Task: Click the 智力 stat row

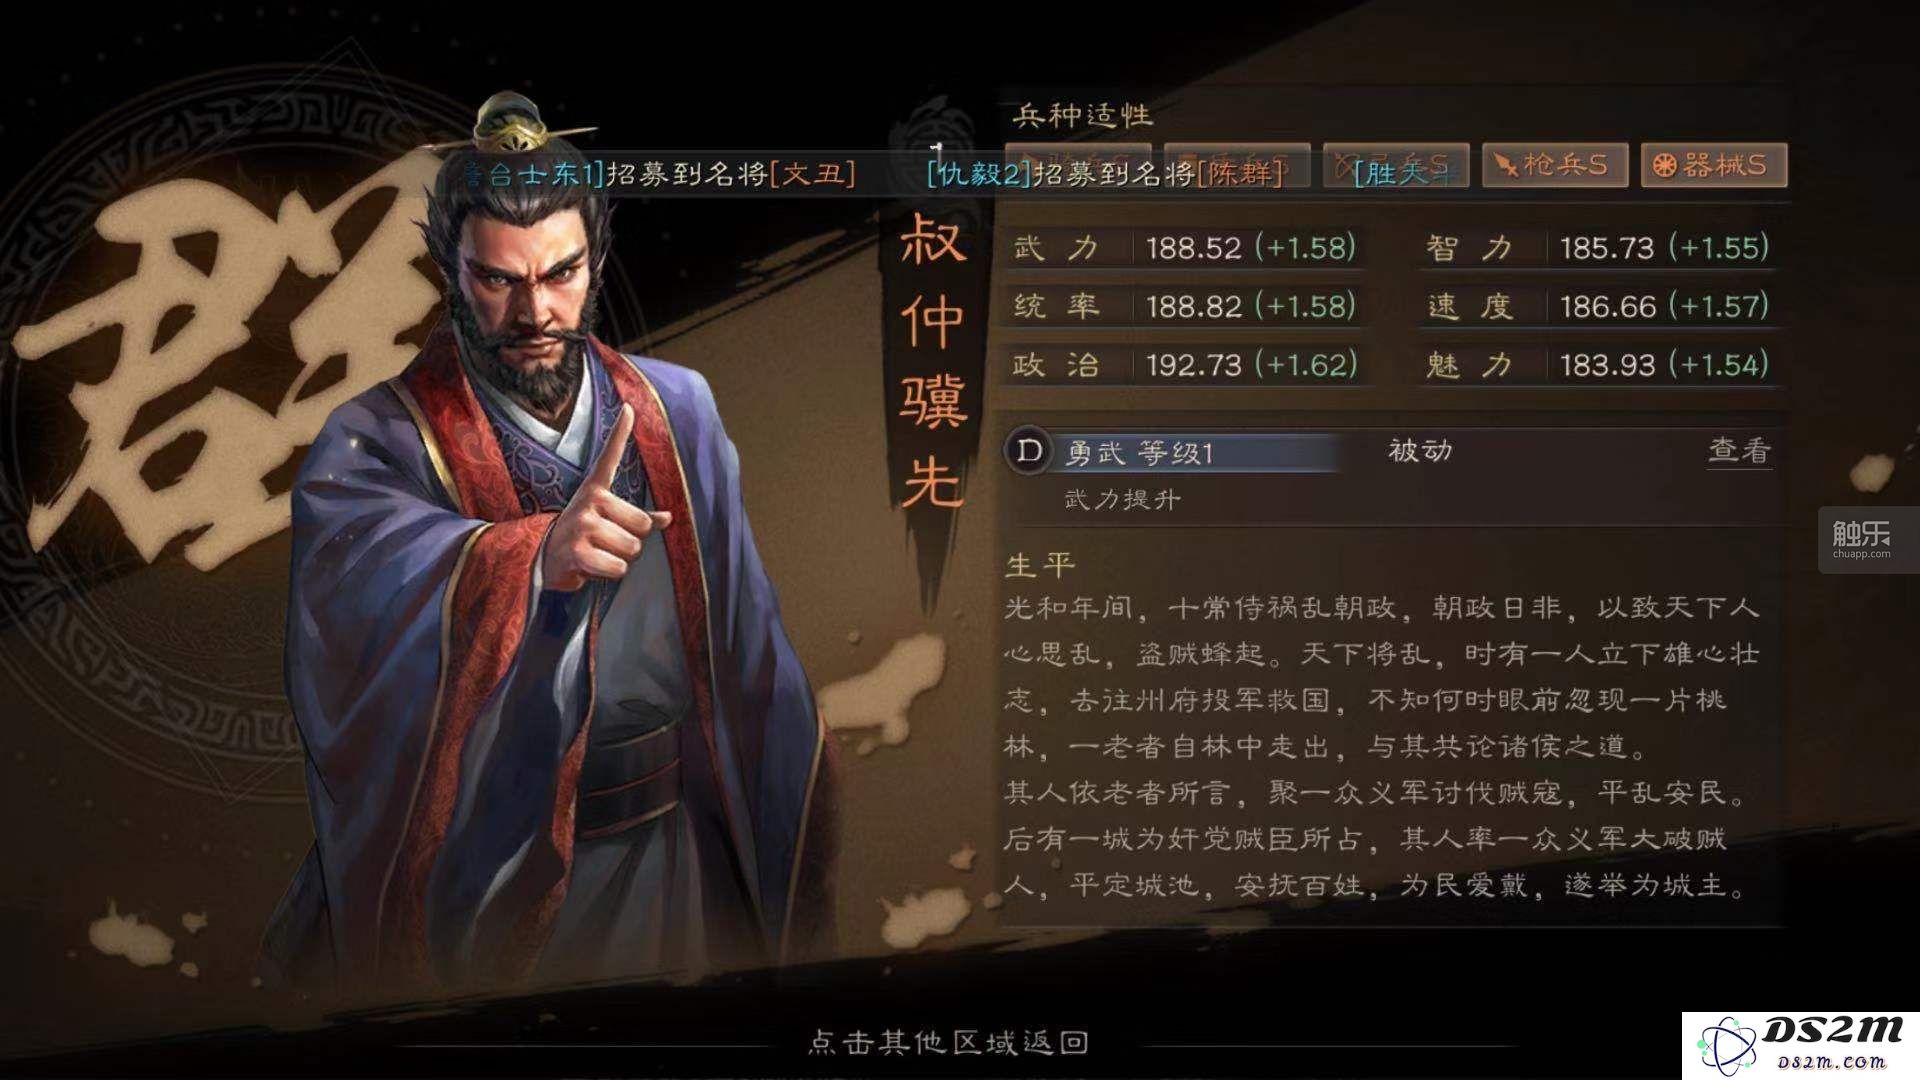Action: [x=1598, y=247]
